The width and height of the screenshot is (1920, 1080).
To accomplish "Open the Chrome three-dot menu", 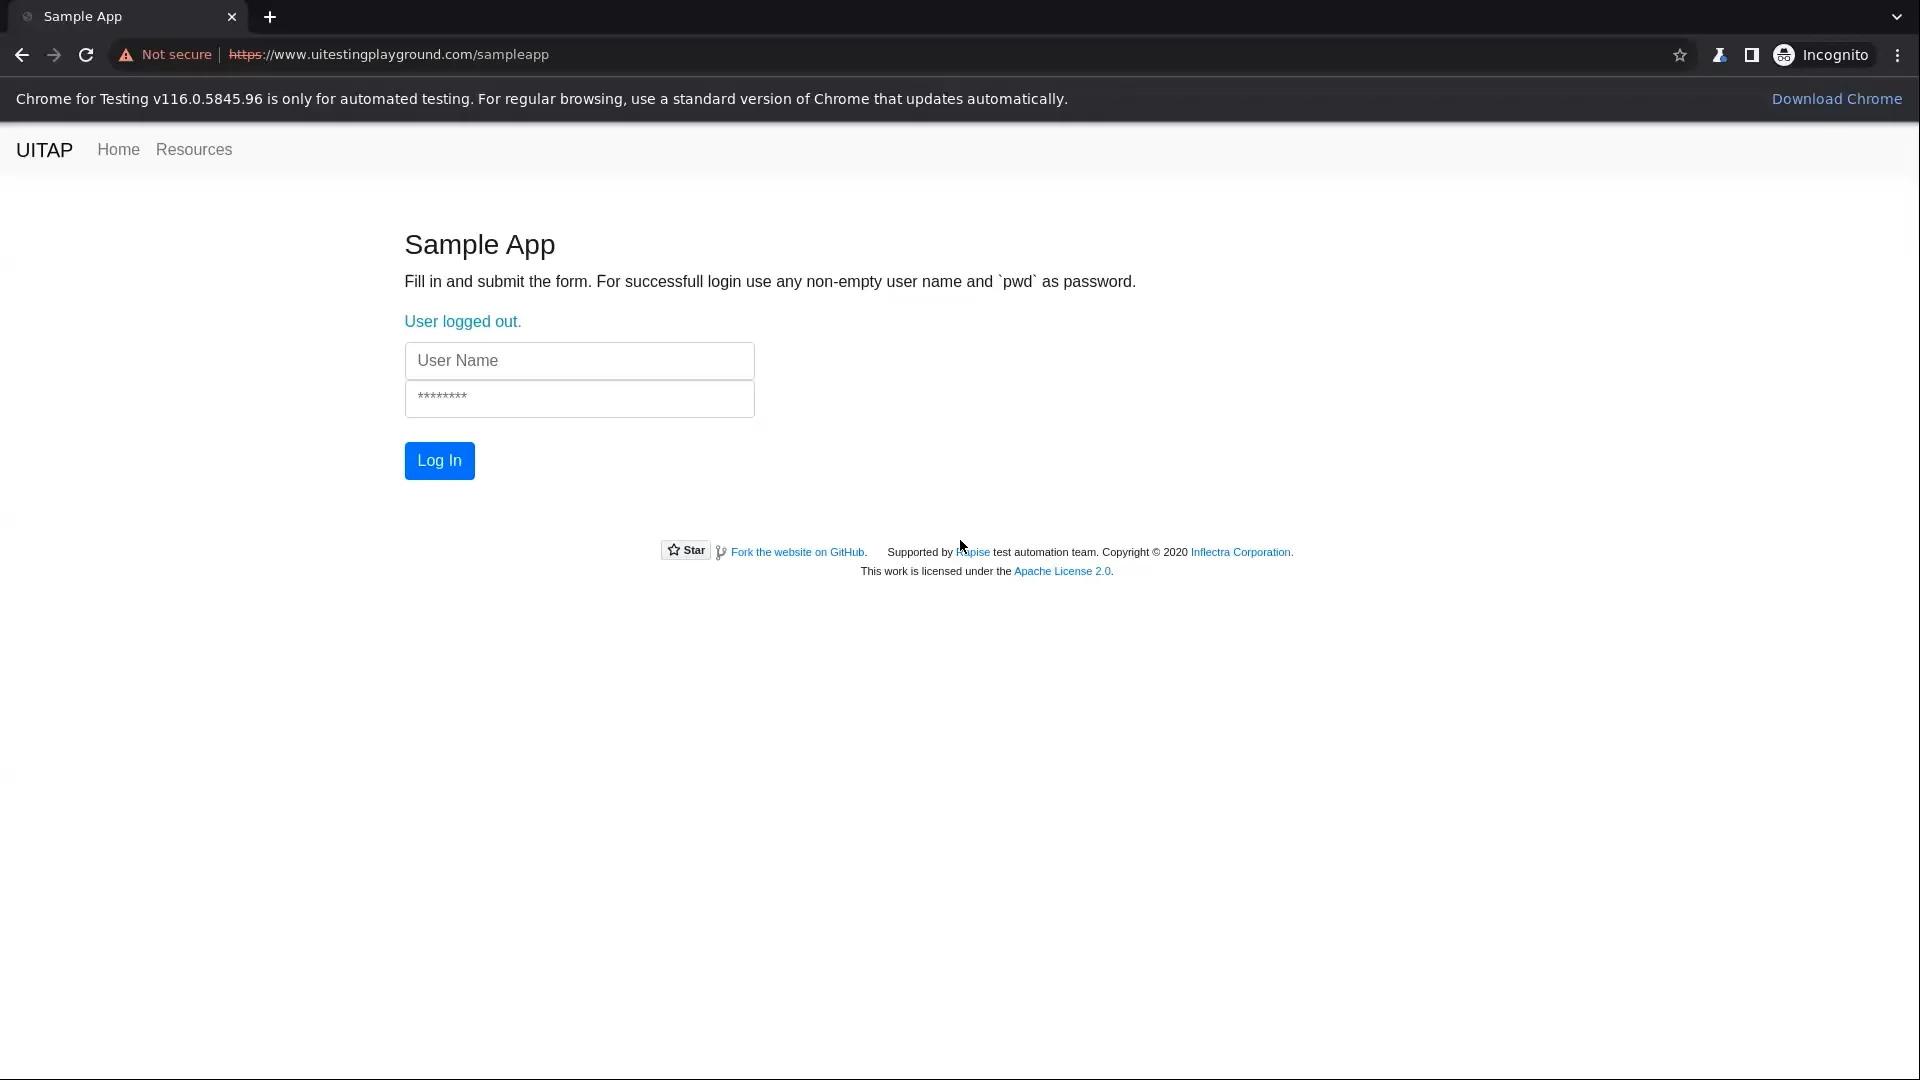I will [1897, 55].
